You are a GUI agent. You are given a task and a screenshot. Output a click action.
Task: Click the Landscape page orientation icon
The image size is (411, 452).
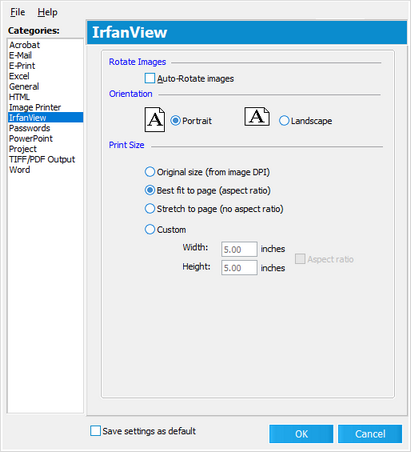click(x=257, y=117)
